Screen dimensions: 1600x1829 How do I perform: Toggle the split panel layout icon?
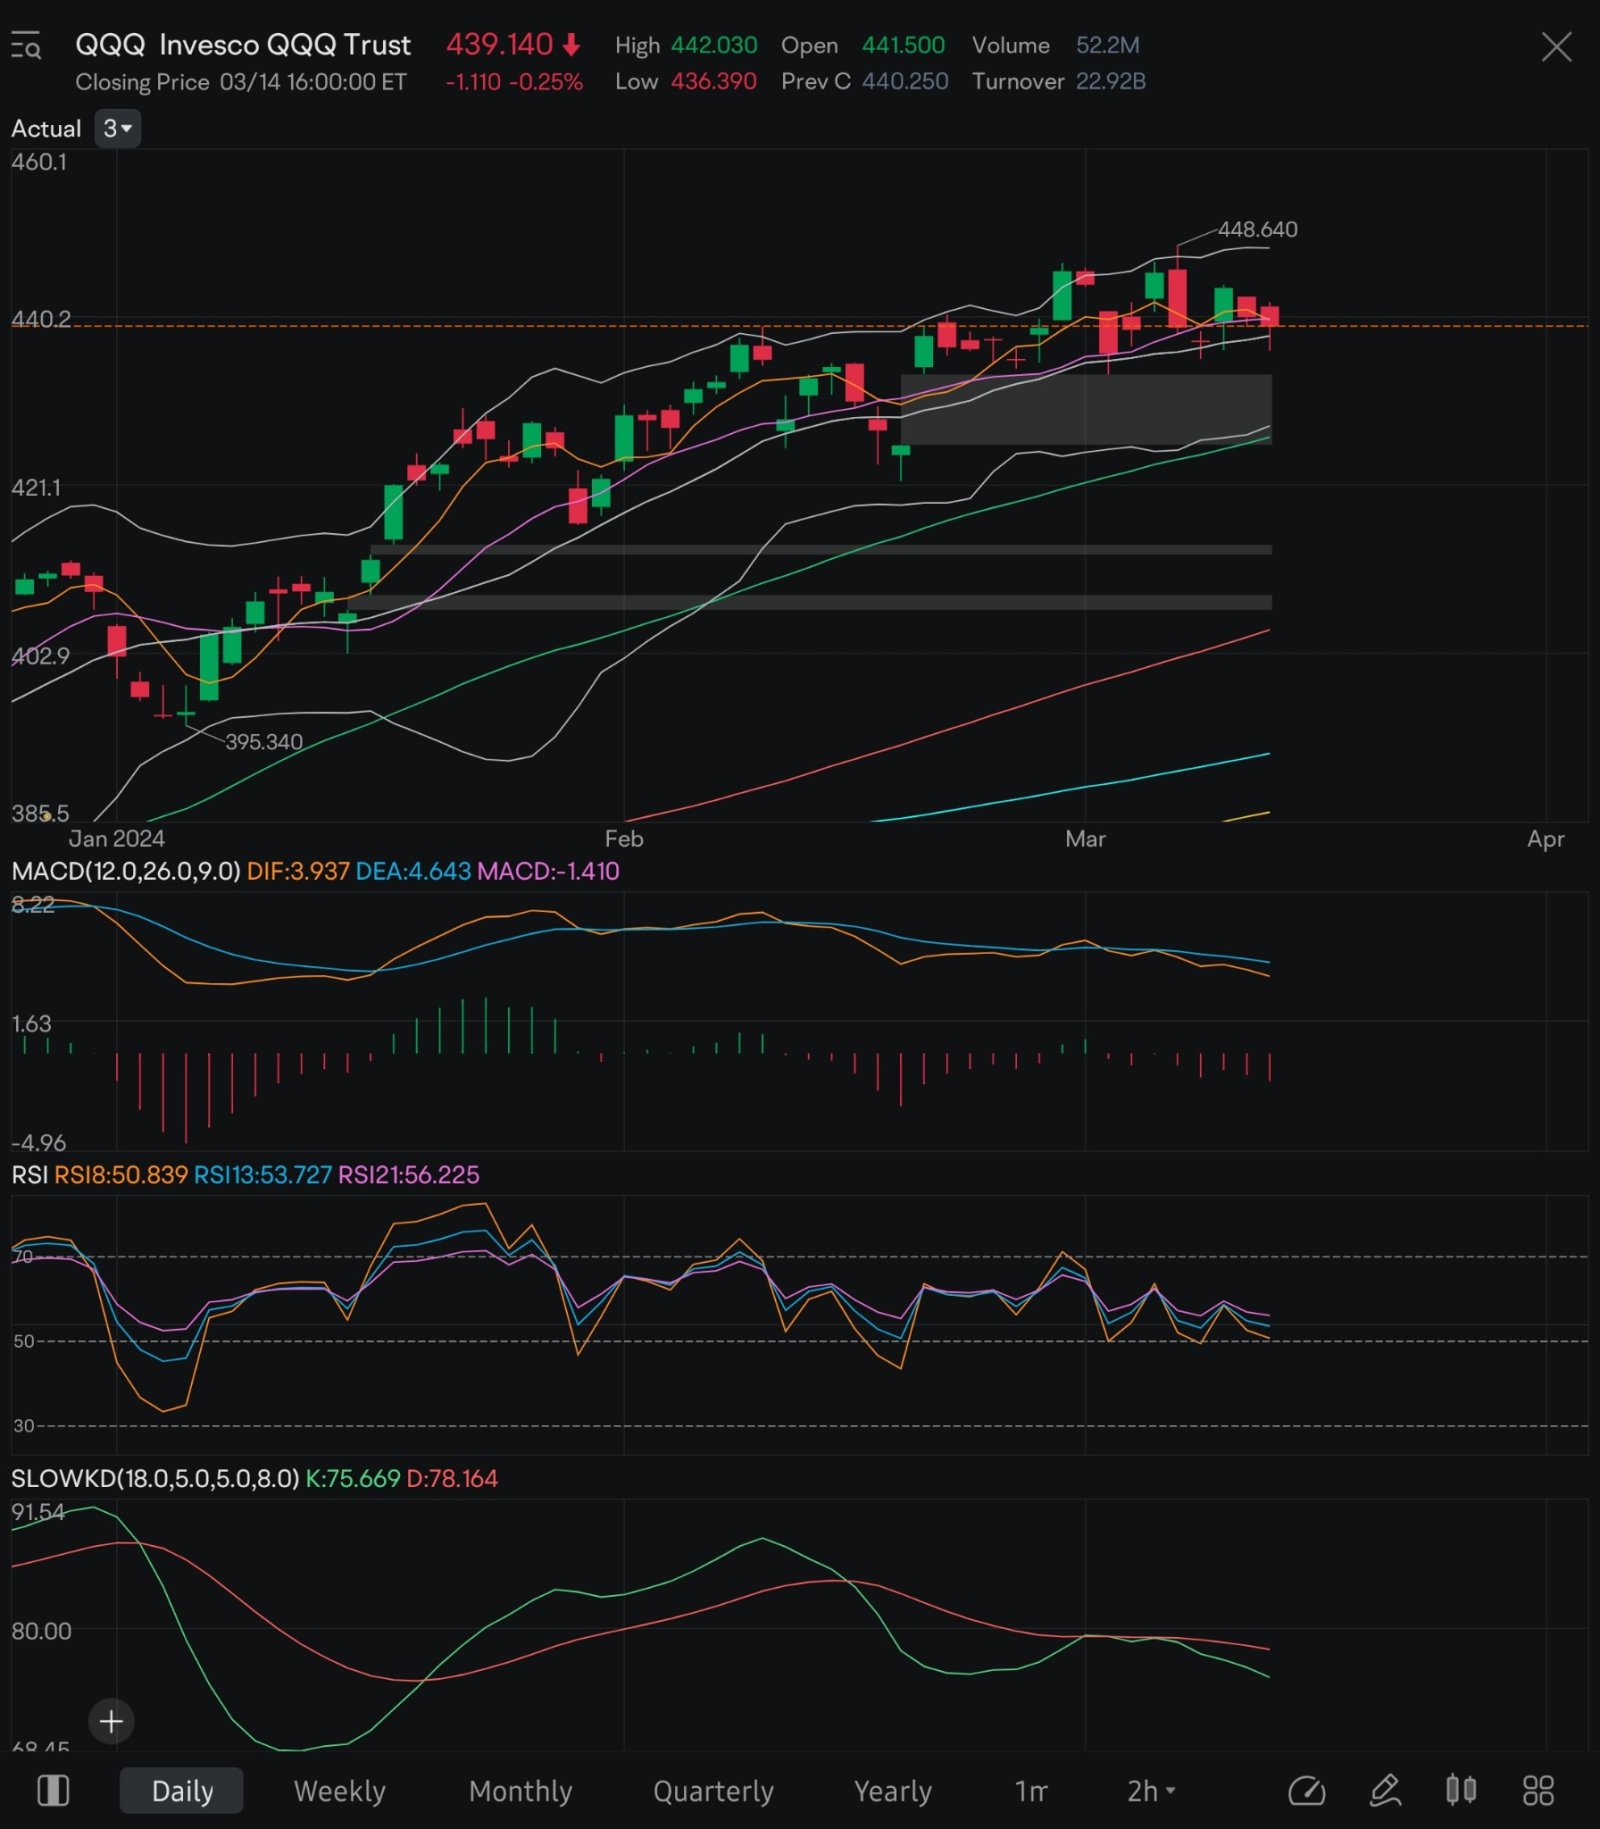pos(53,1790)
